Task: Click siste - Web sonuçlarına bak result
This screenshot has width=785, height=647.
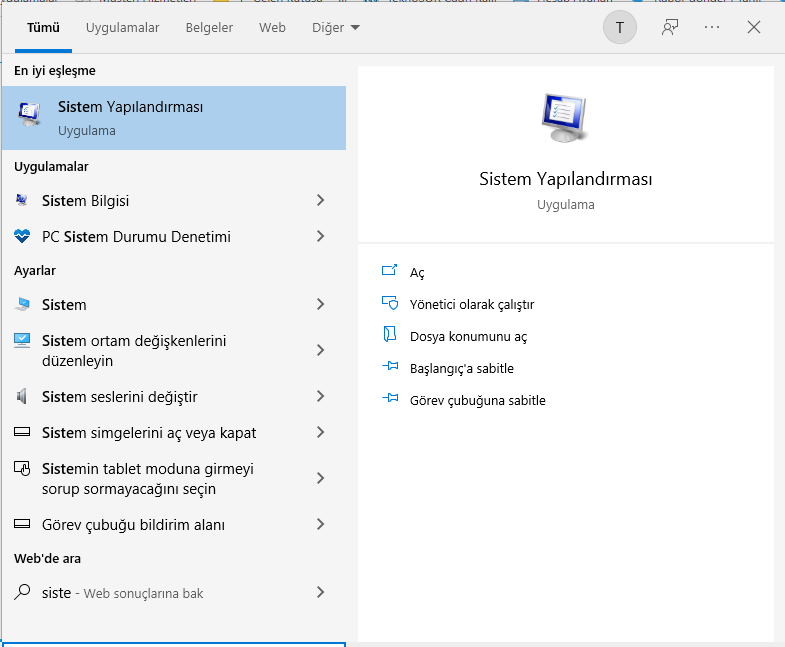Action: tap(174, 593)
